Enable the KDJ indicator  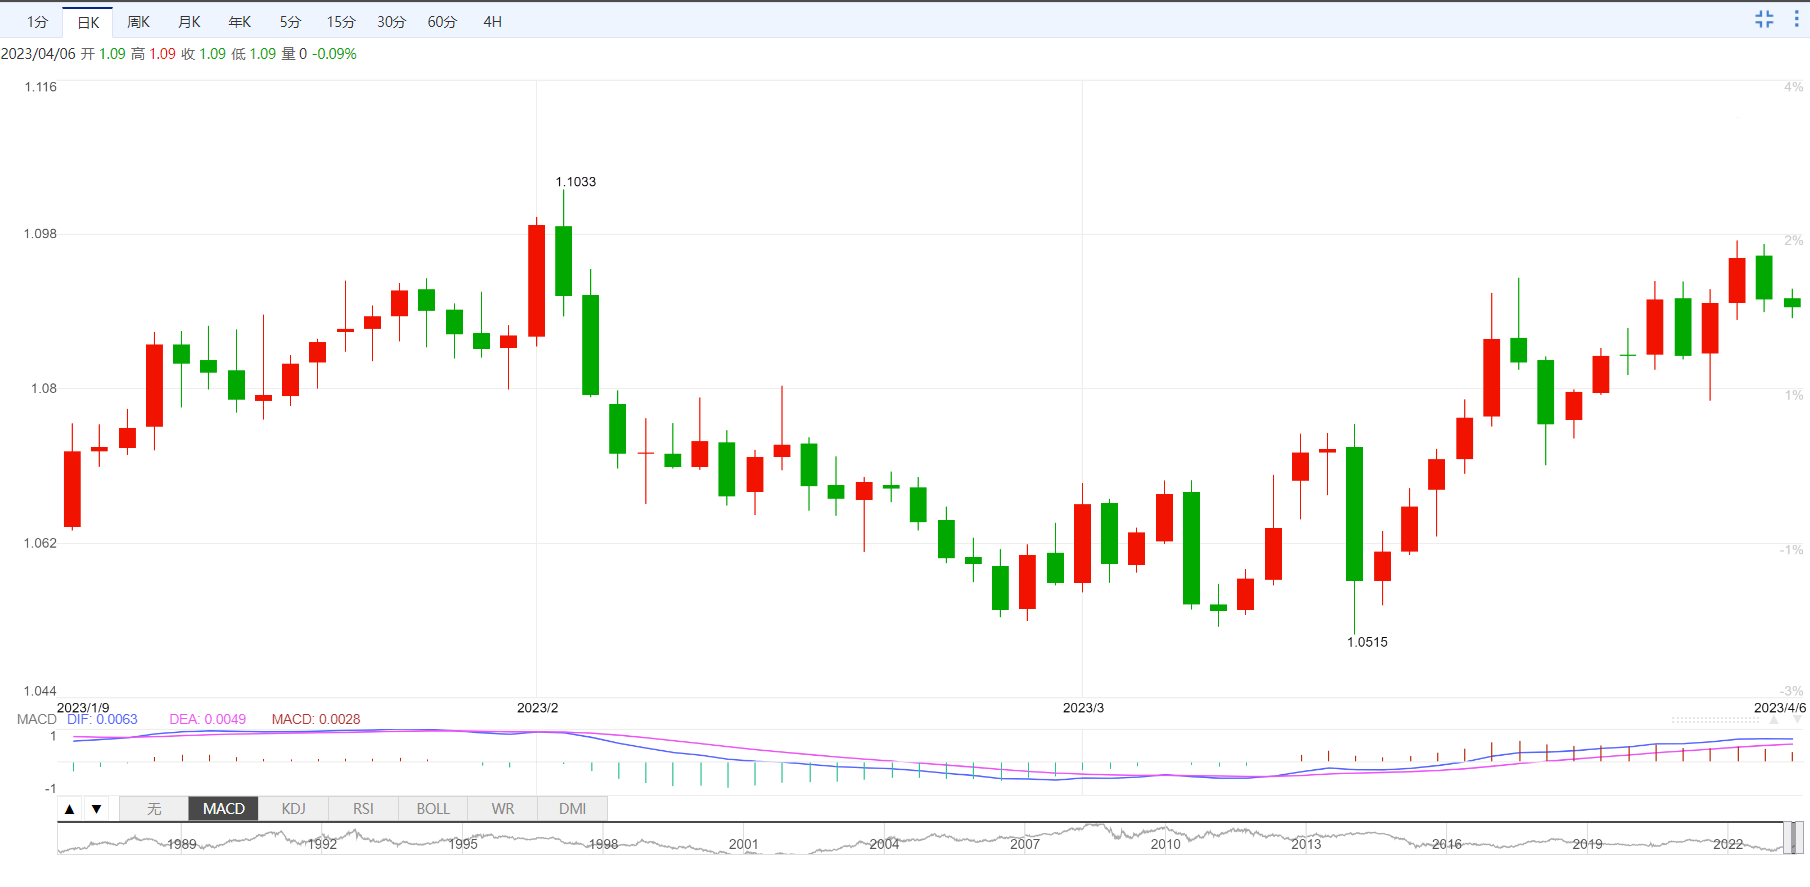(x=293, y=809)
